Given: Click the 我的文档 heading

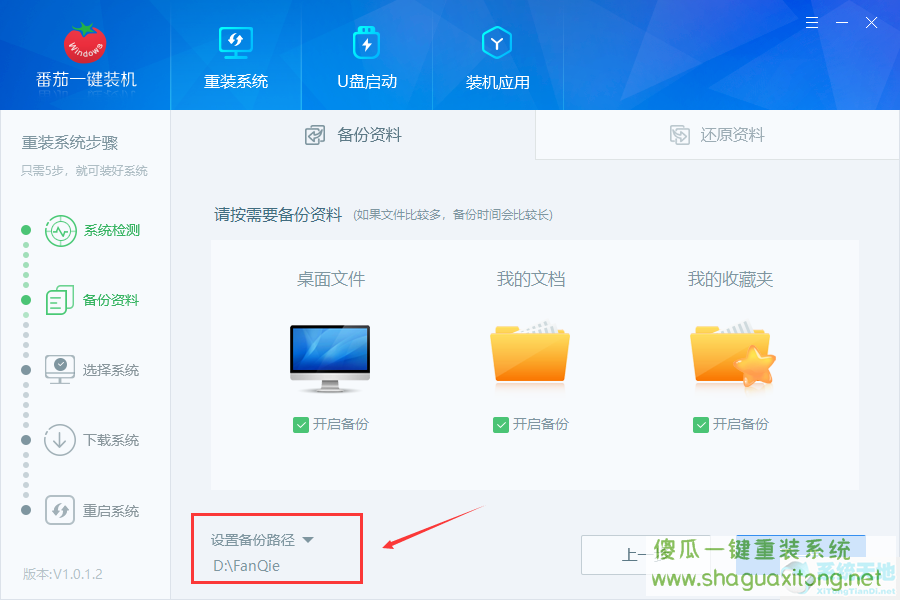Looking at the screenshot, I should (x=531, y=279).
